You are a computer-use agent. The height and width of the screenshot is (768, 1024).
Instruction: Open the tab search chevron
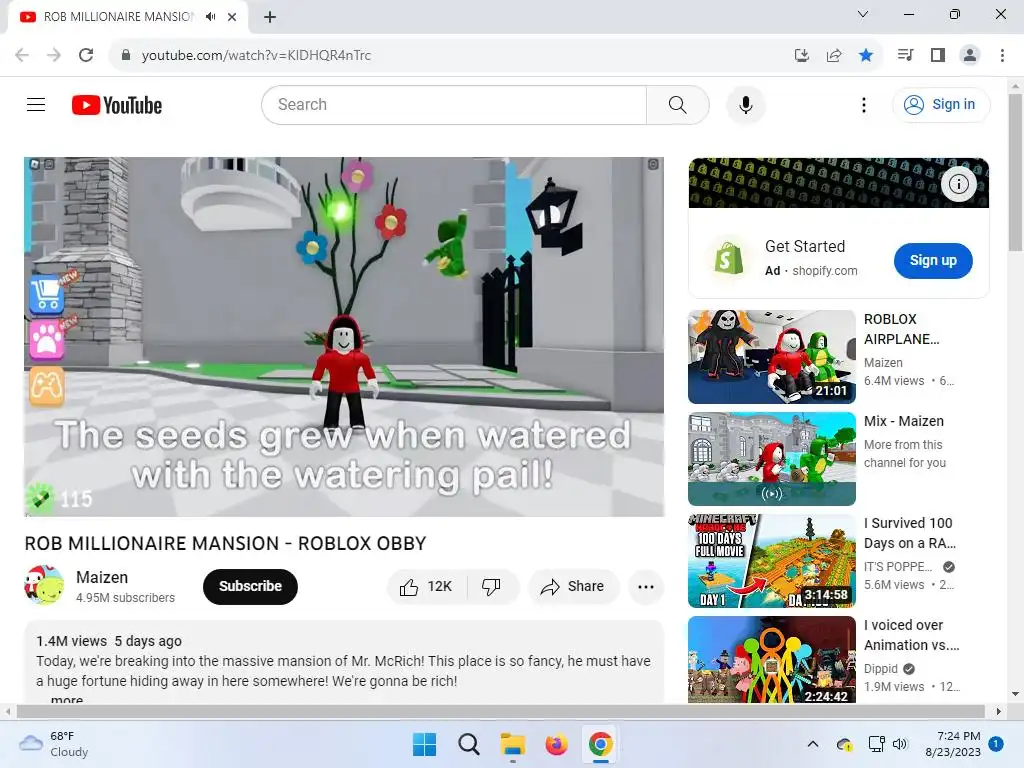(863, 14)
